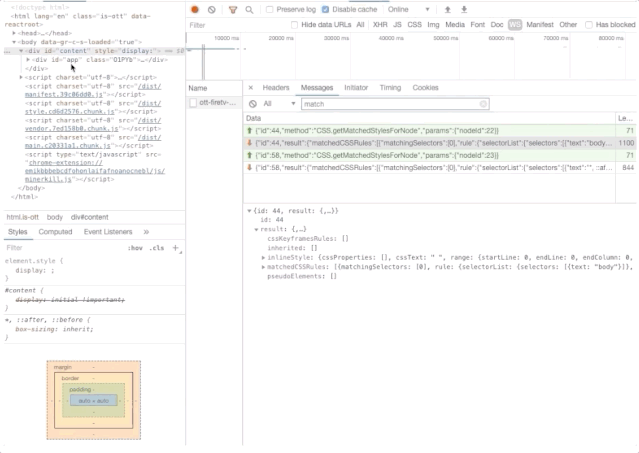Show more Styles pane tabs chevron
Screen dimensions: 639x453
coord(146,232)
